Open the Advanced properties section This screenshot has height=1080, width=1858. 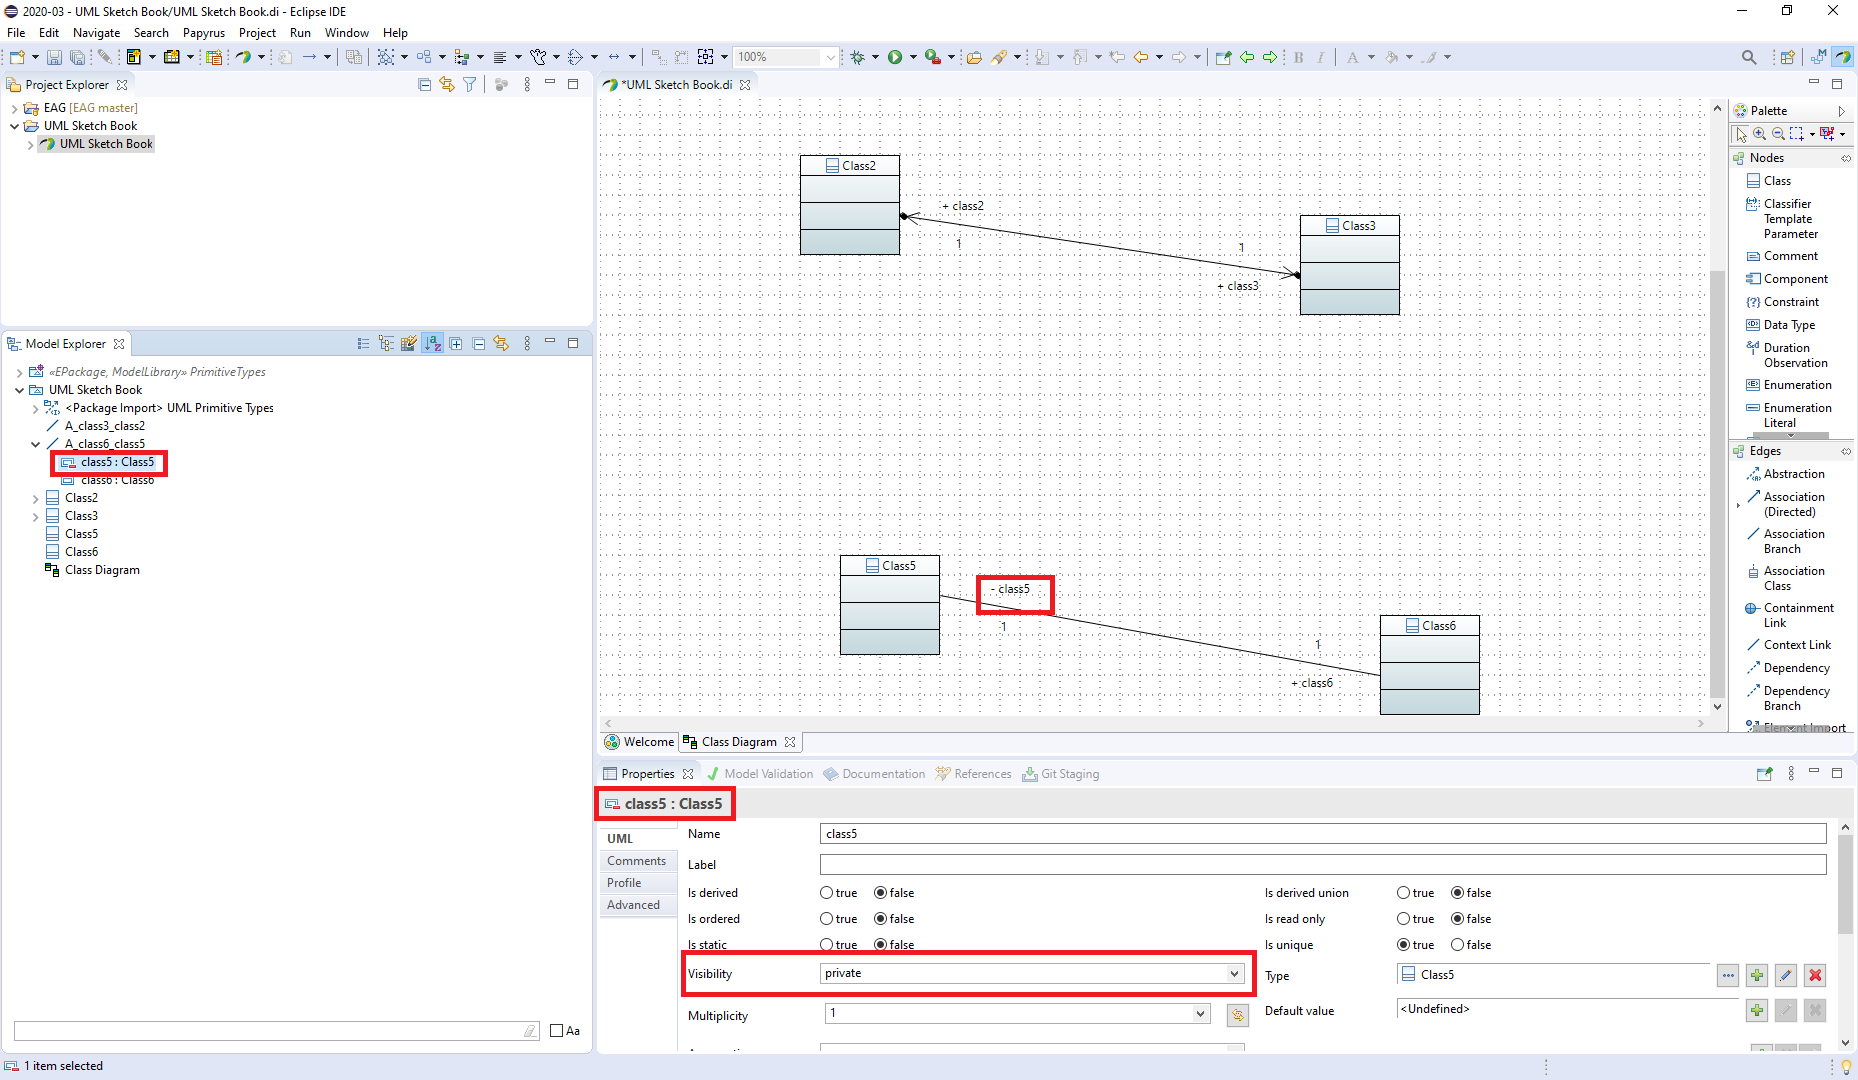pos(633,905)
